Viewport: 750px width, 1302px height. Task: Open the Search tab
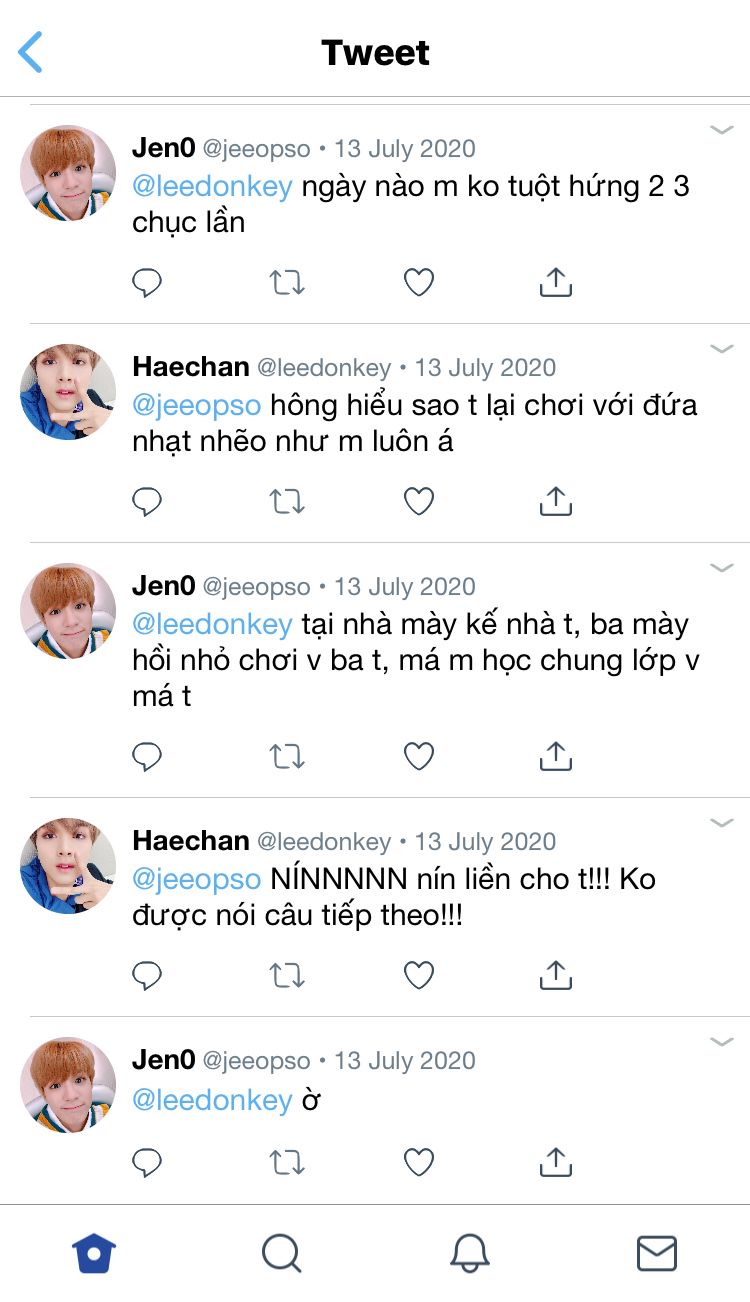pyautogui.click(x=281, y=1253)
